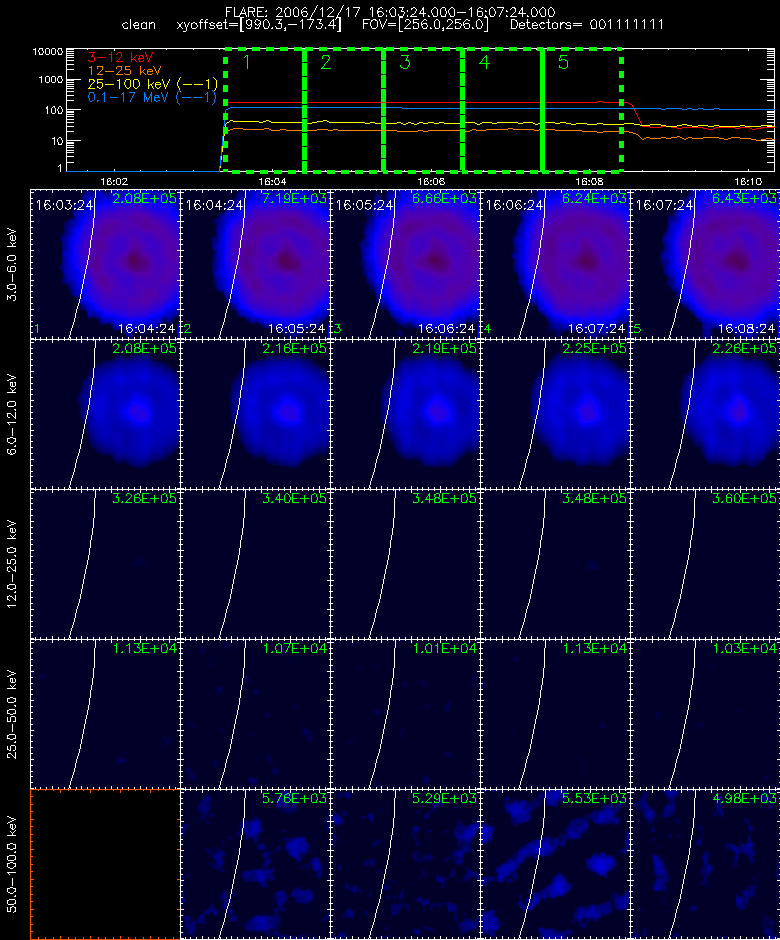The width and height of the screenshot is (780, 940).
Task: Click the red 3-12 keV legend label
Action: tap(121, 58)
